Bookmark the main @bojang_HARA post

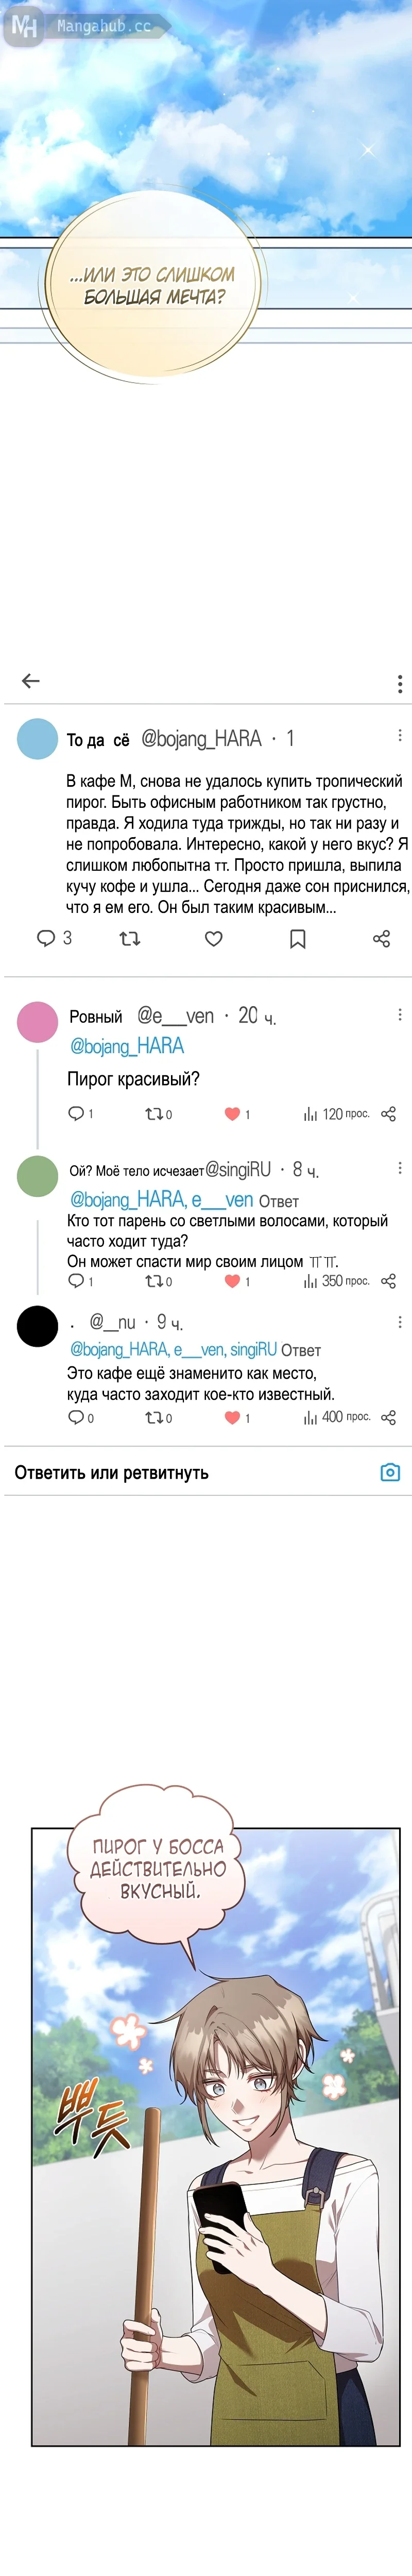tap(297, 939)
